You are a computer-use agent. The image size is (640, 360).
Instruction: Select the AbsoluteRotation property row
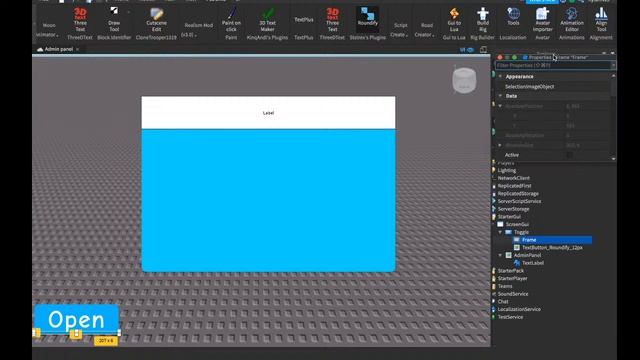tap(552, 135)
